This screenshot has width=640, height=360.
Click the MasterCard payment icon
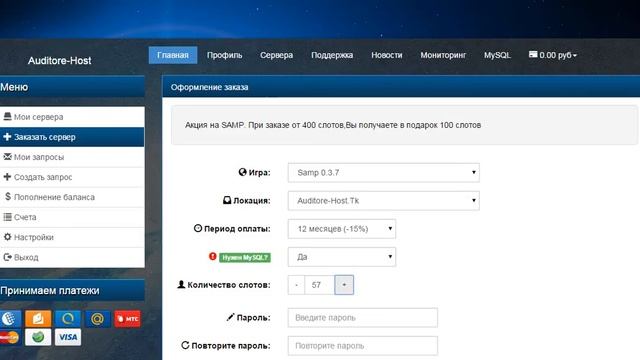(9, 337)
